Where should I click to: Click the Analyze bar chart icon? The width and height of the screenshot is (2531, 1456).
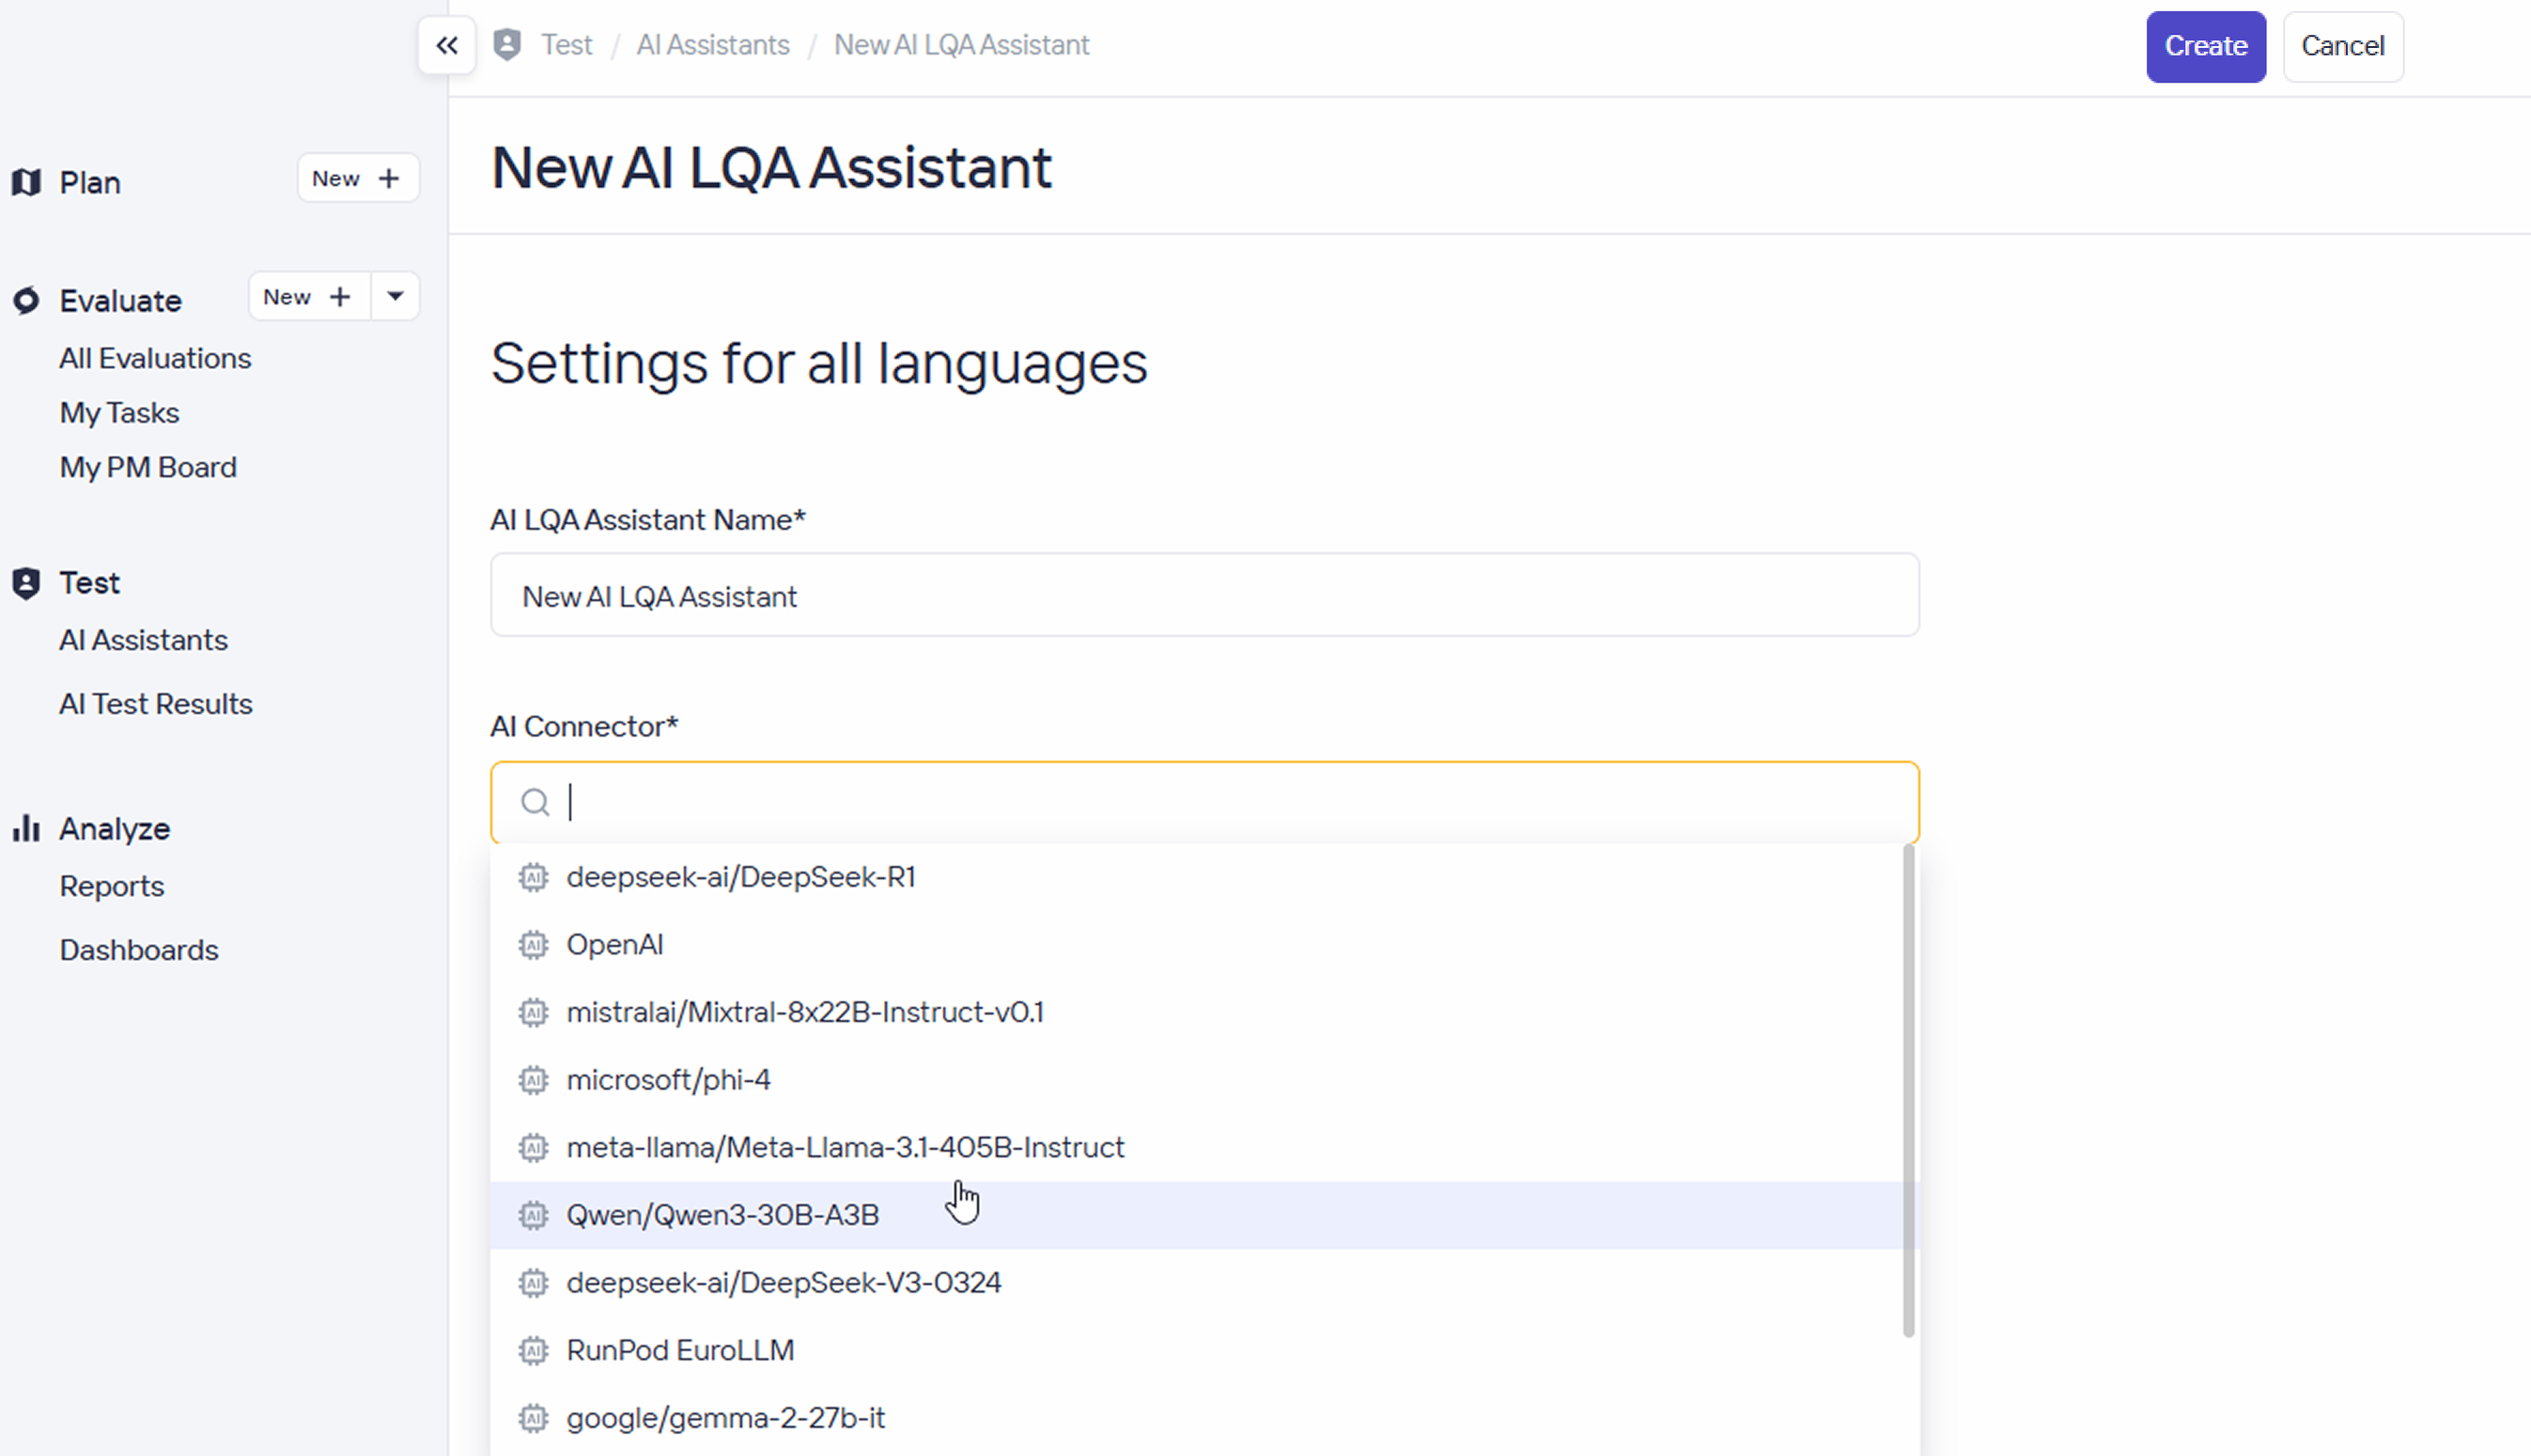(x=26, y=828)
